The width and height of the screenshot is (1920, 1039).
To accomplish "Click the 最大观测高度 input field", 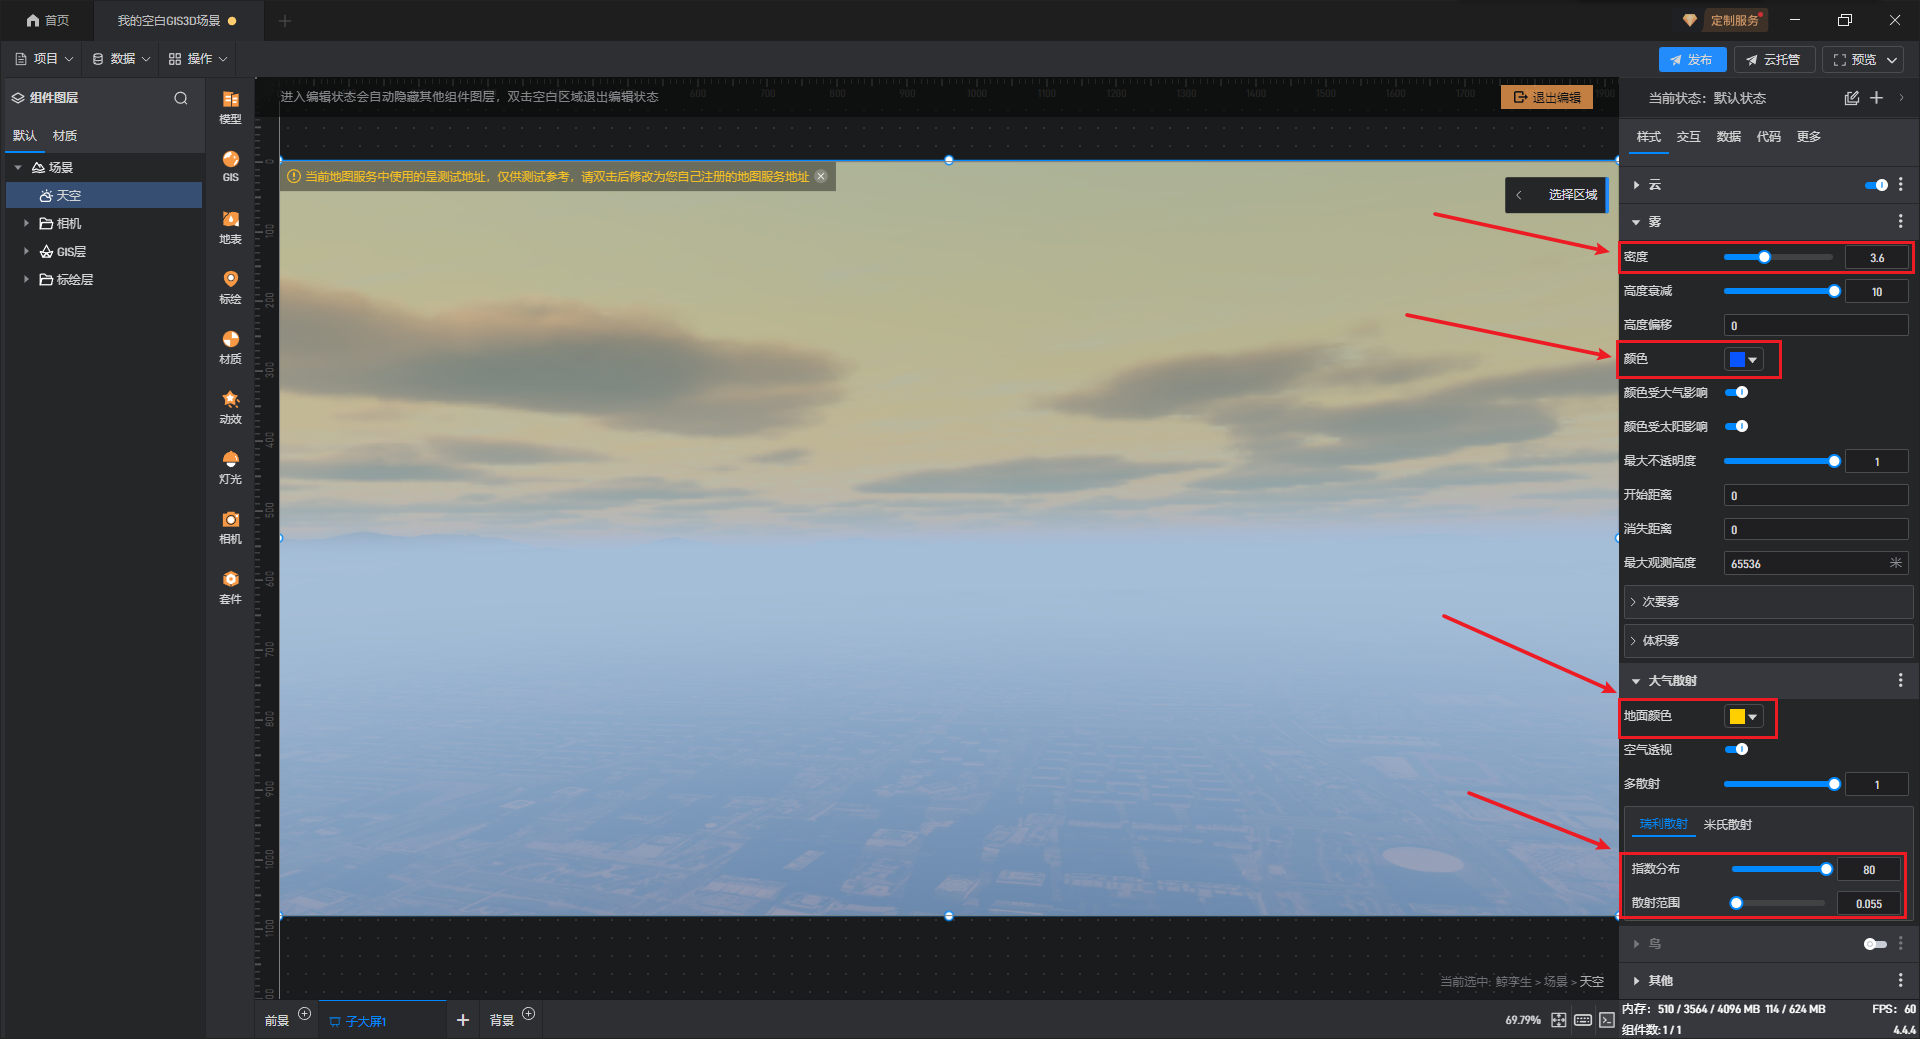I will pyautogui.click(x=1815, y=564).
